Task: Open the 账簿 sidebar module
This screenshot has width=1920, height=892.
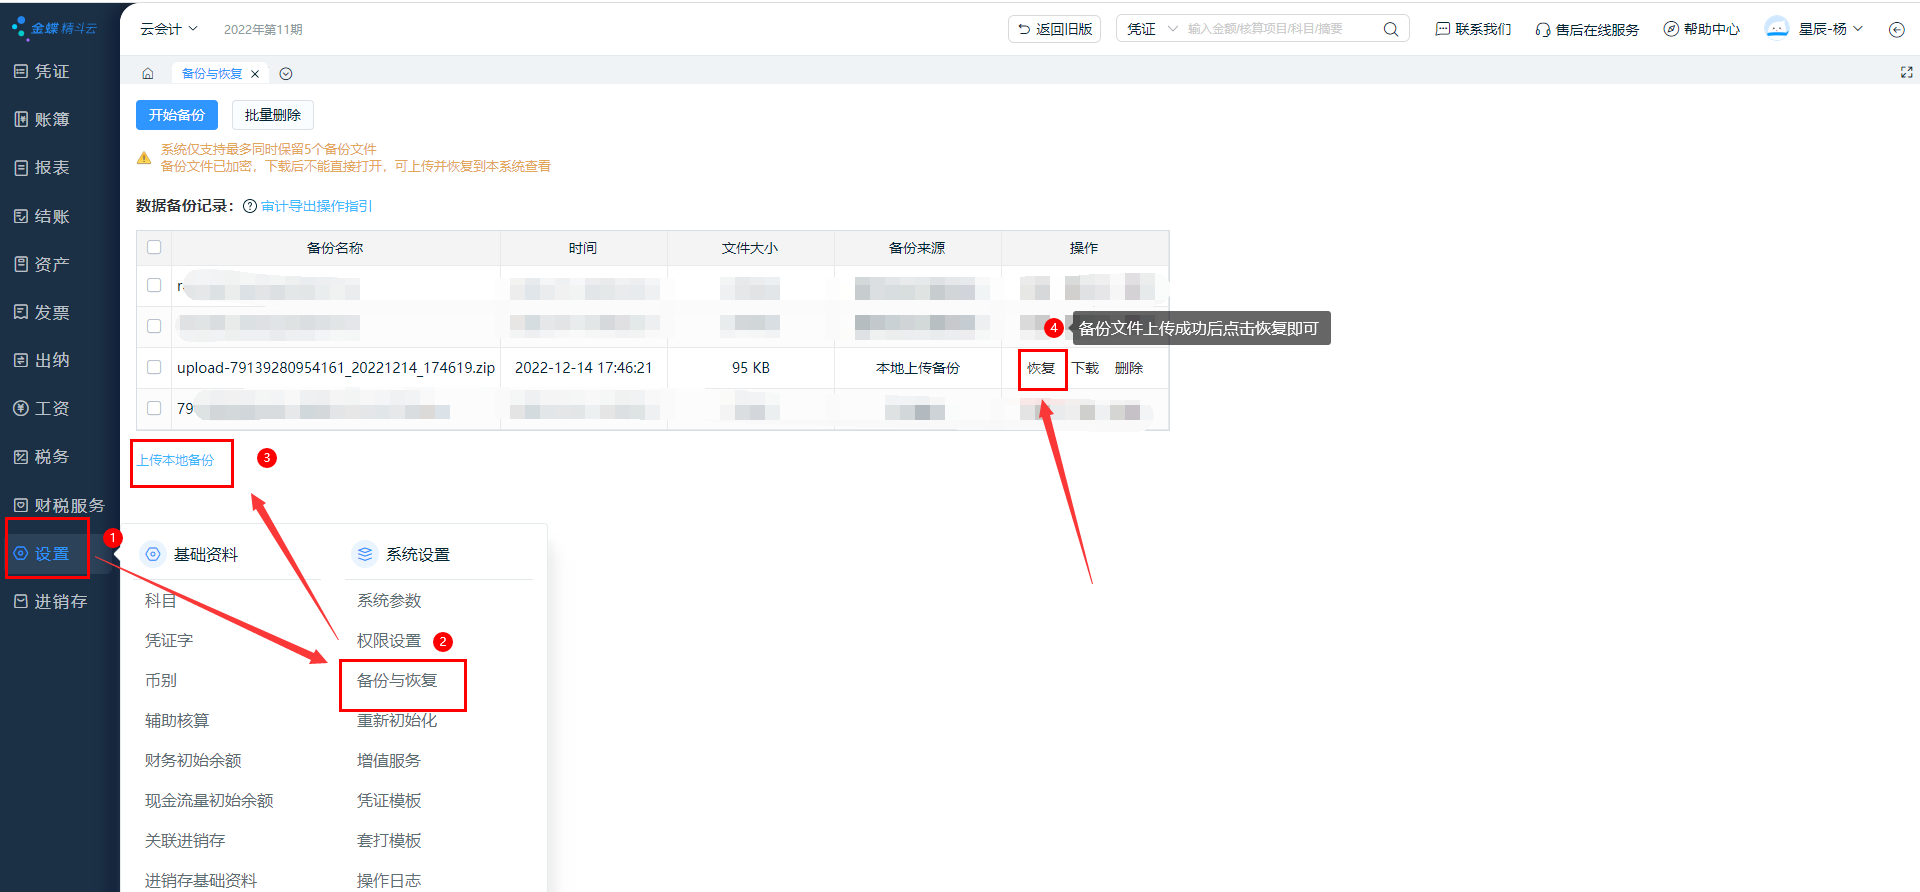Action: pos(42,120)
